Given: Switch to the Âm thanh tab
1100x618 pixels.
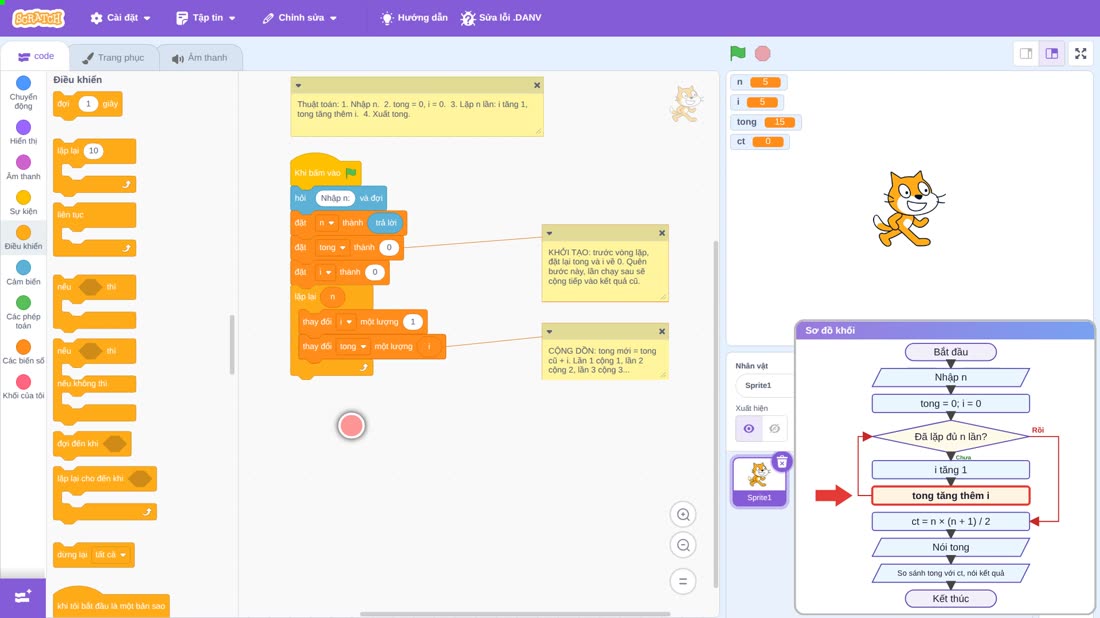Looking at the screenshot, I should [x=200, y=58].
